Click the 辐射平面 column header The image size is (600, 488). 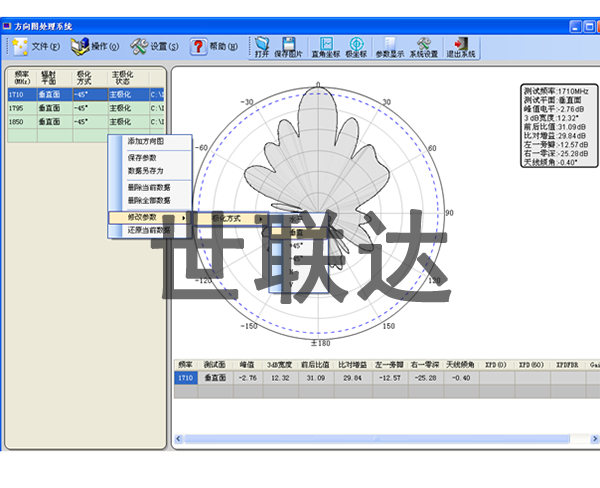(x=55, y=78)
